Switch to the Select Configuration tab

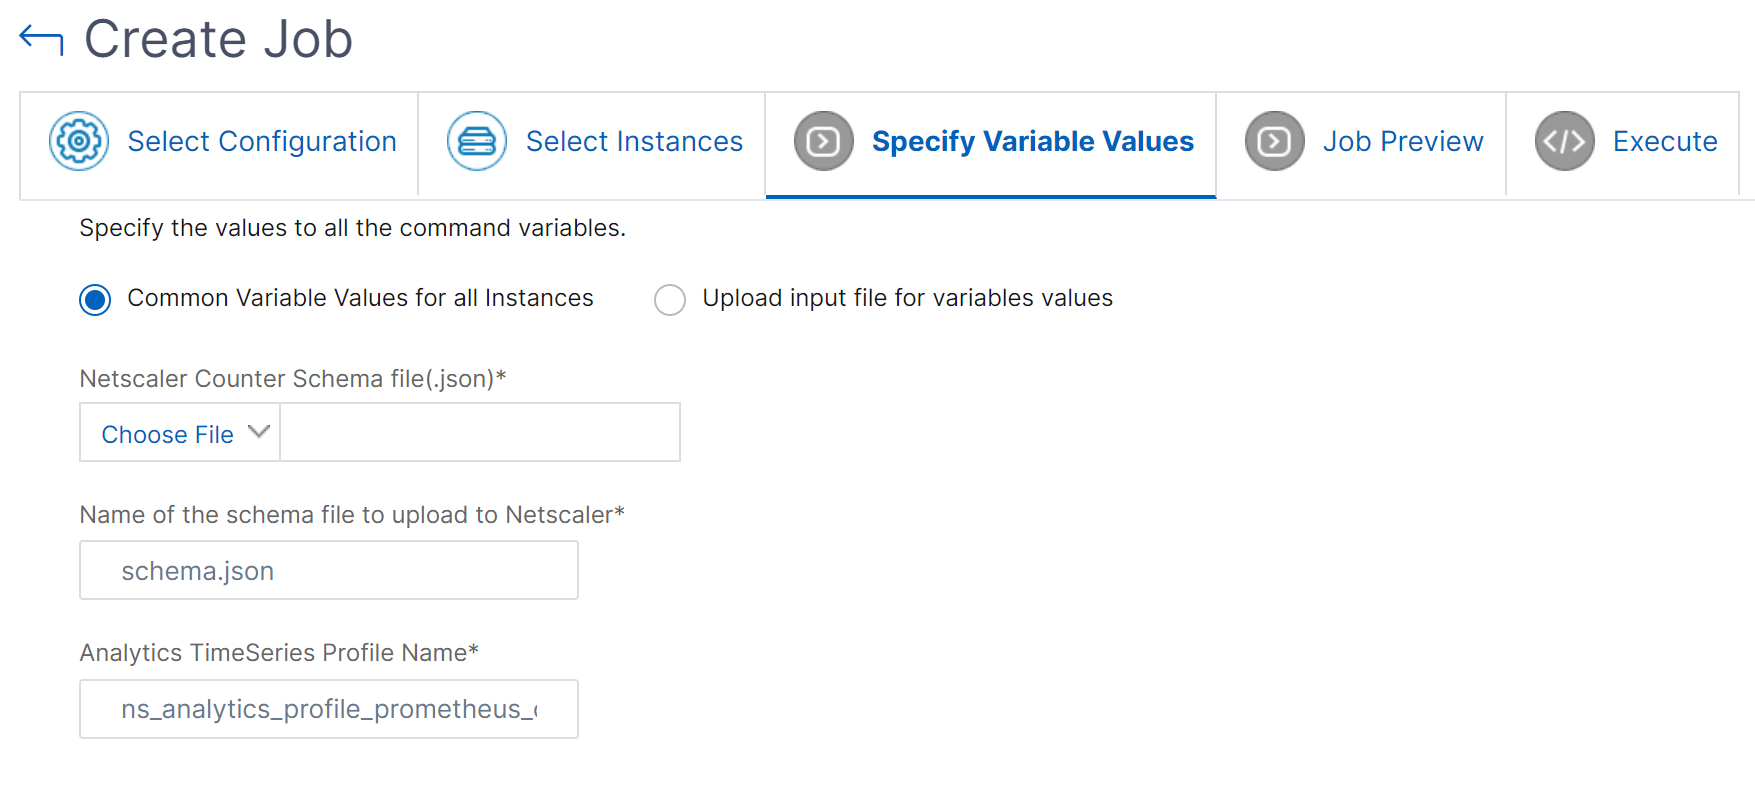pyautogui.click(x=219, y=145)
